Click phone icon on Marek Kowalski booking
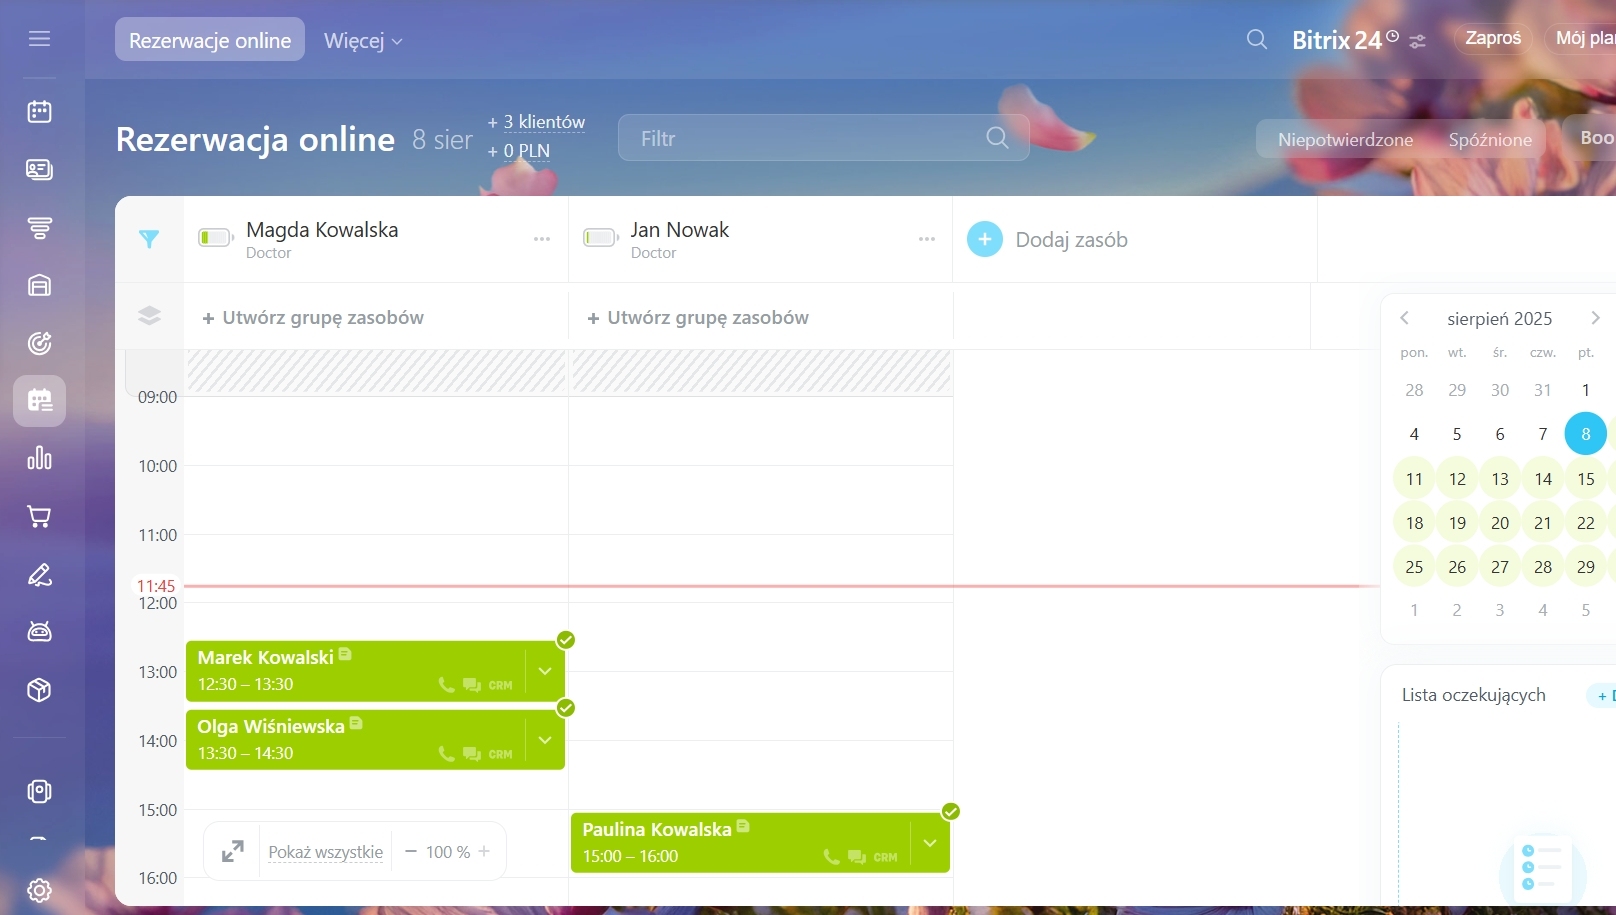The image size is (1616, 915). 446,685
